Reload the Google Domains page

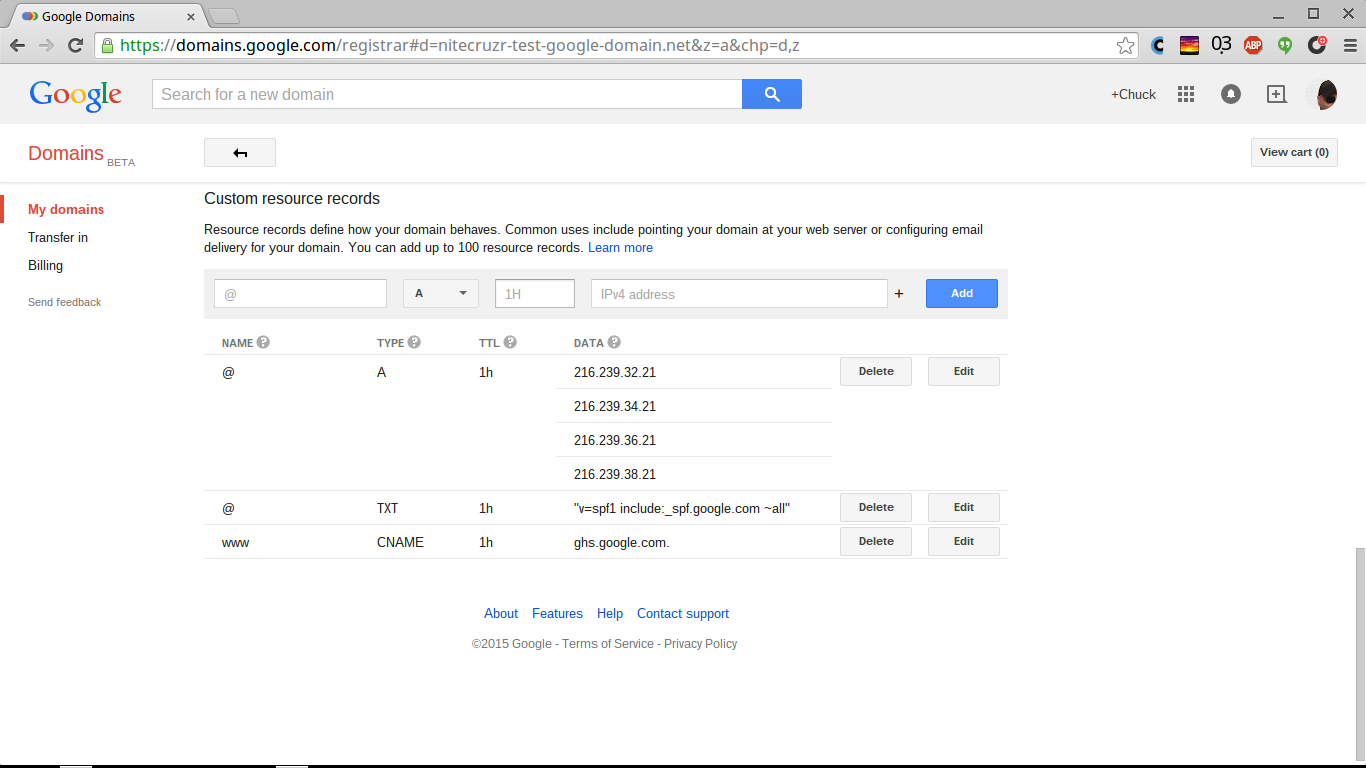(75, 45)
